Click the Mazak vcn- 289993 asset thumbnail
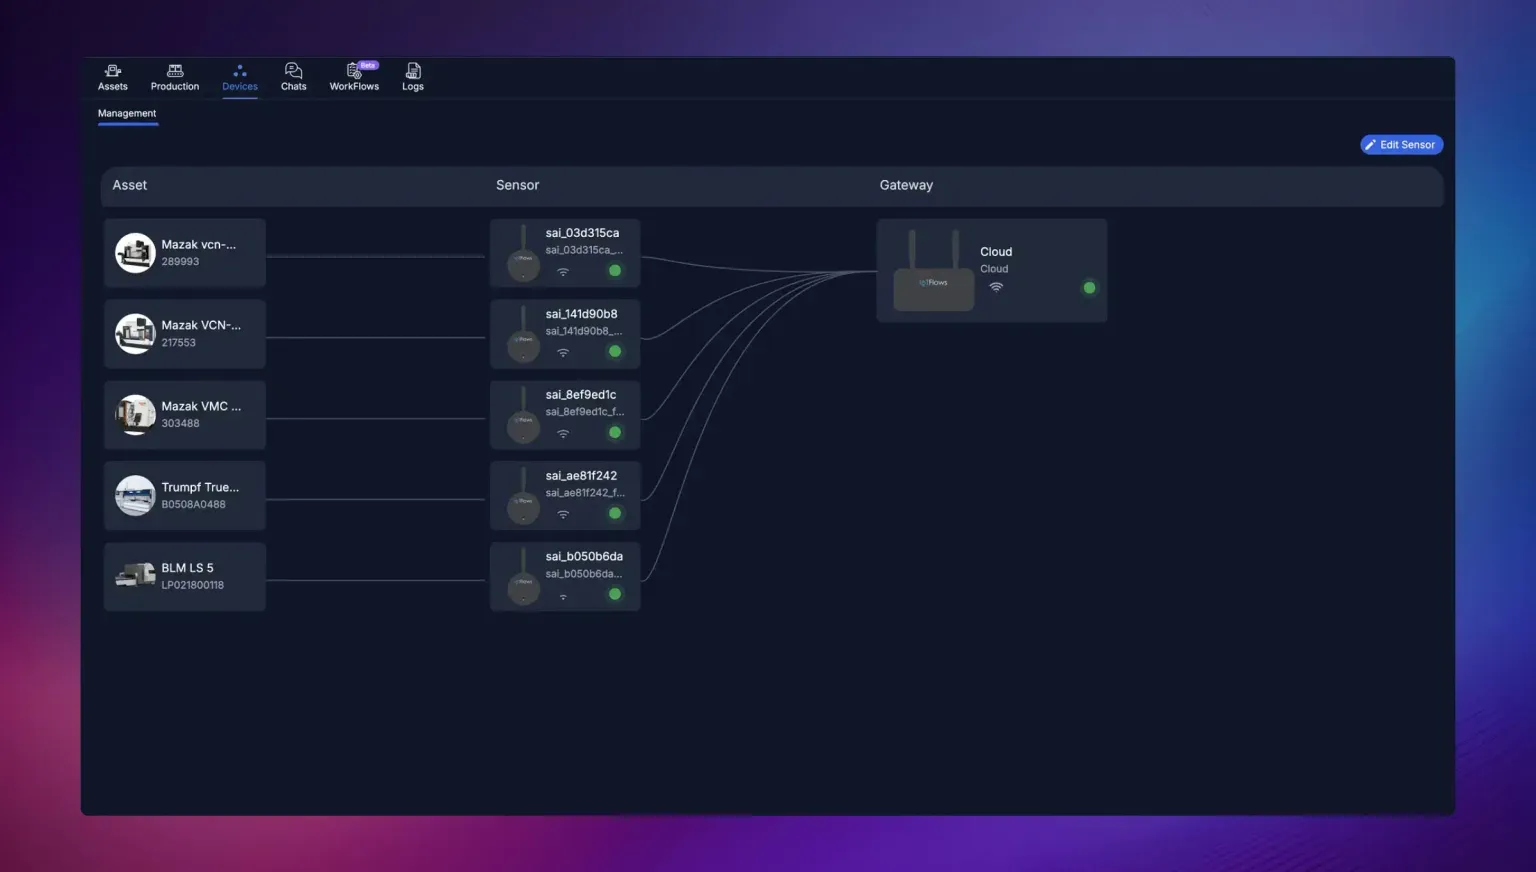This screenshot has width=1536, height=872. pyautogui.click(x=135, y=253)
